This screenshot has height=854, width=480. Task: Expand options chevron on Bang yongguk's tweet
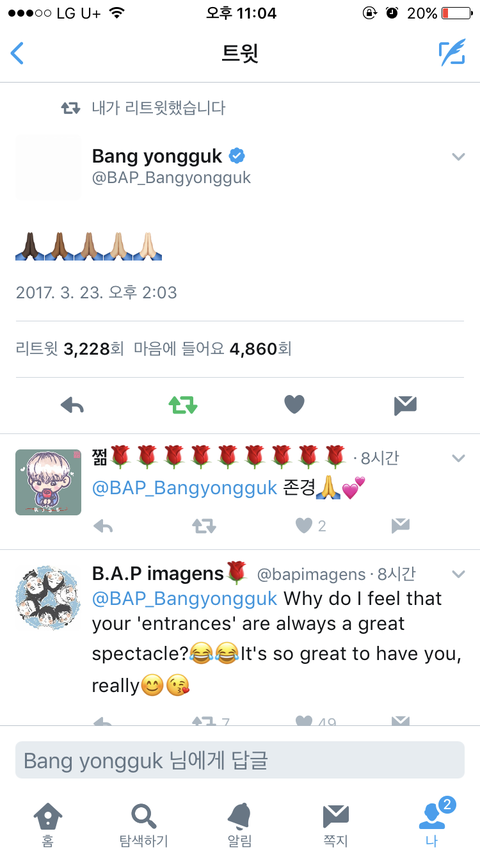(459, 157)
